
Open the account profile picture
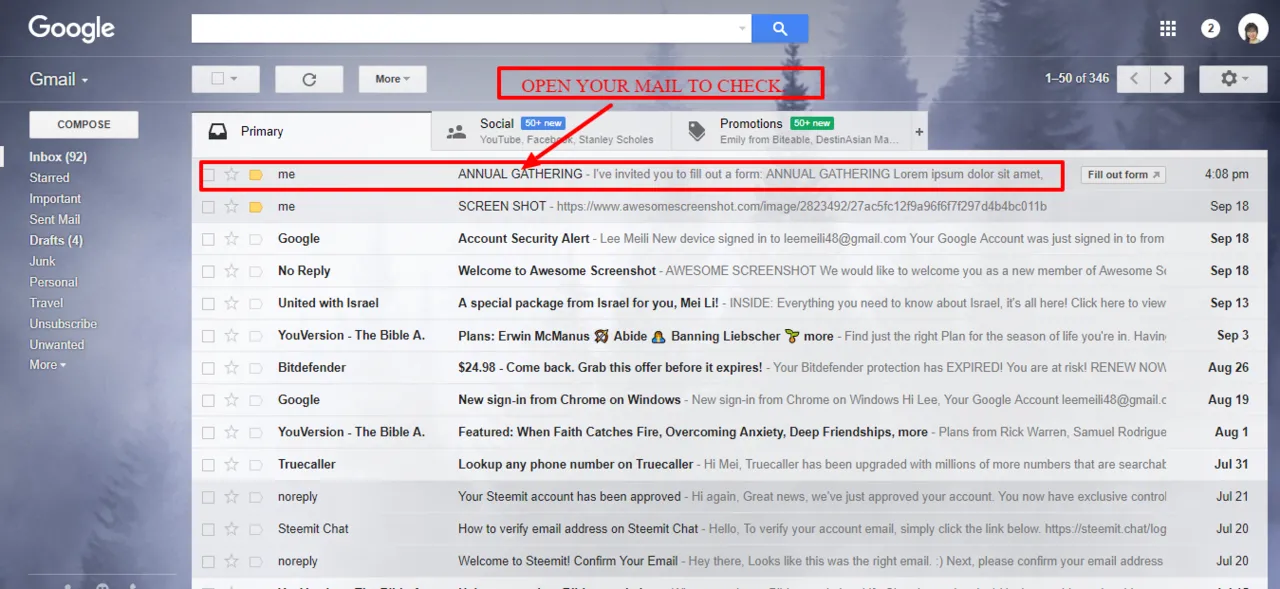pyautogui.click(x=1253, y=29)
